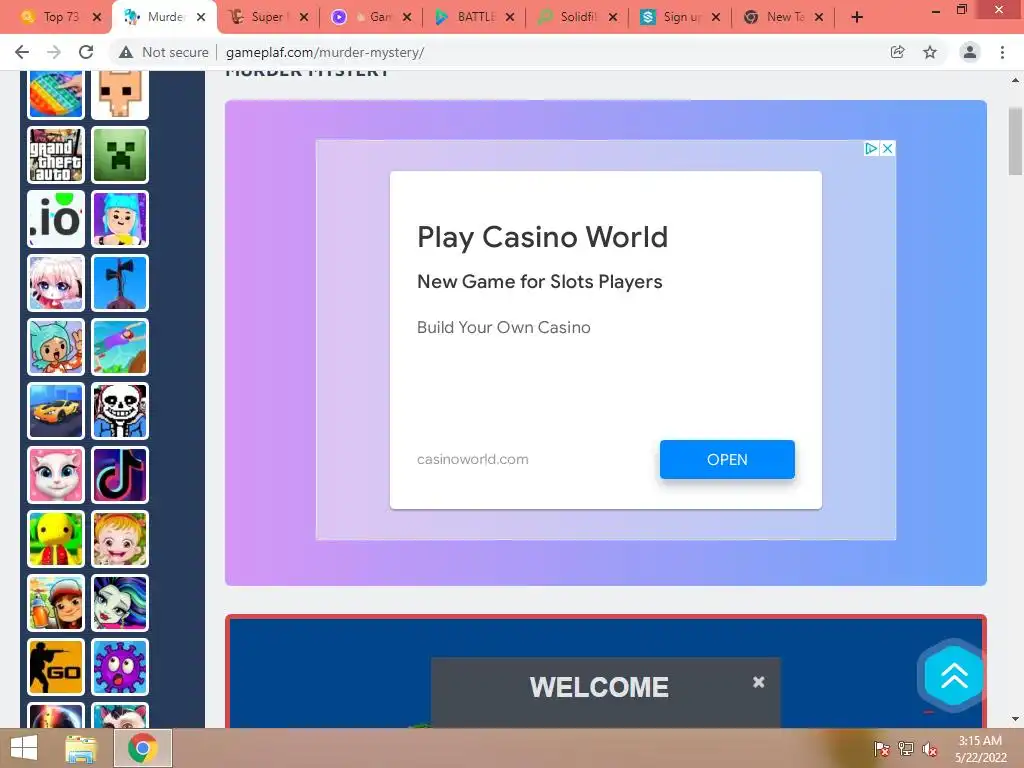The height and width of the screenshot is (768, 1024).
Task: Open the CS GO game icon
Action: (56, 667)
